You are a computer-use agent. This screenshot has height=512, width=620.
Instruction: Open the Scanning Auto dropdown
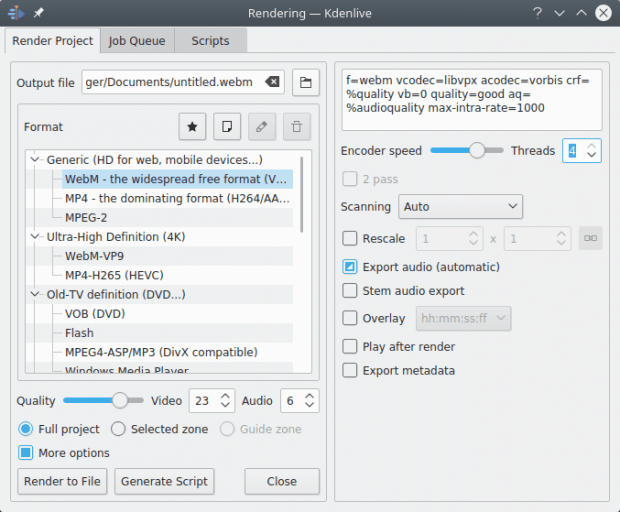(x=460, y=206)
